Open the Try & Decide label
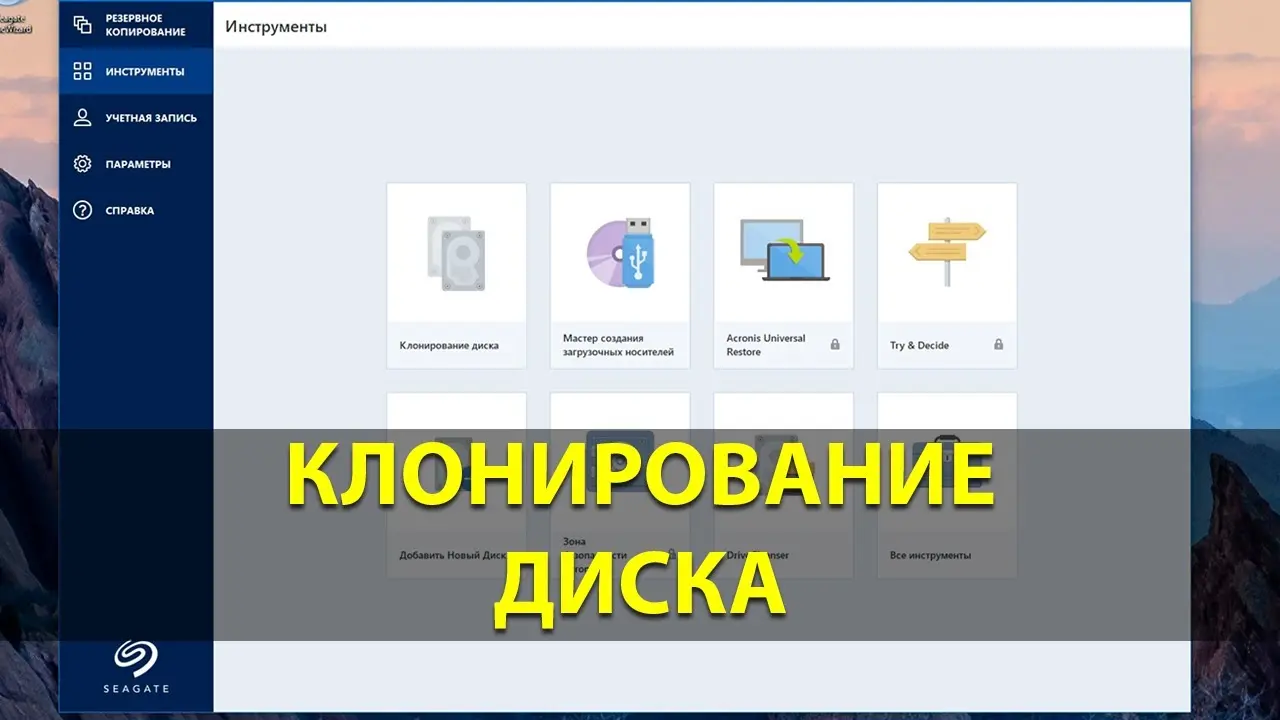The height and width of the screenshot is (720, 1280). click(x=919, y=346)
